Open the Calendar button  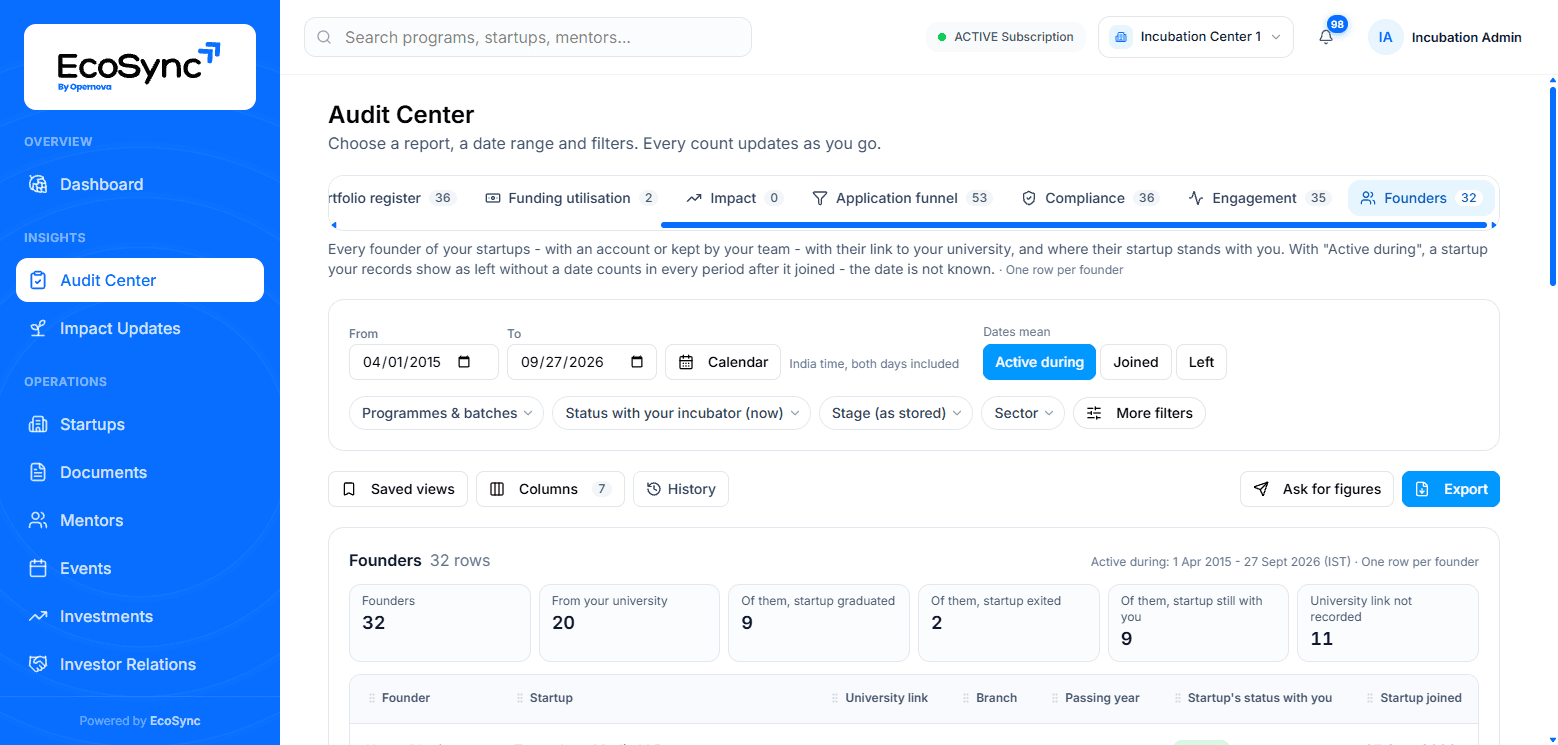point(723,362)
